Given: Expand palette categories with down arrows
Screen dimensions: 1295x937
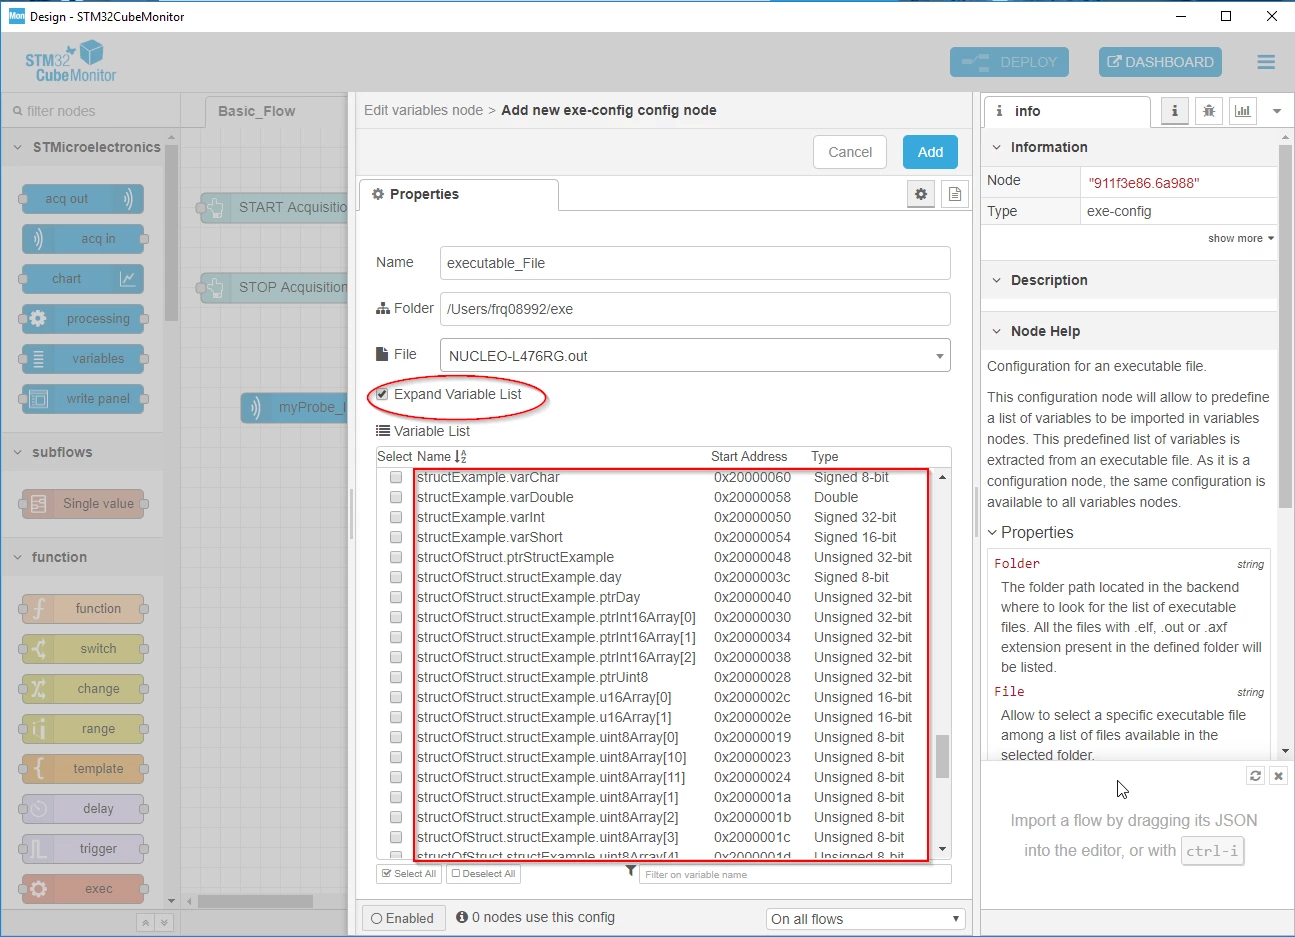Looking at the screenshot, I should [x=164, y=923].
